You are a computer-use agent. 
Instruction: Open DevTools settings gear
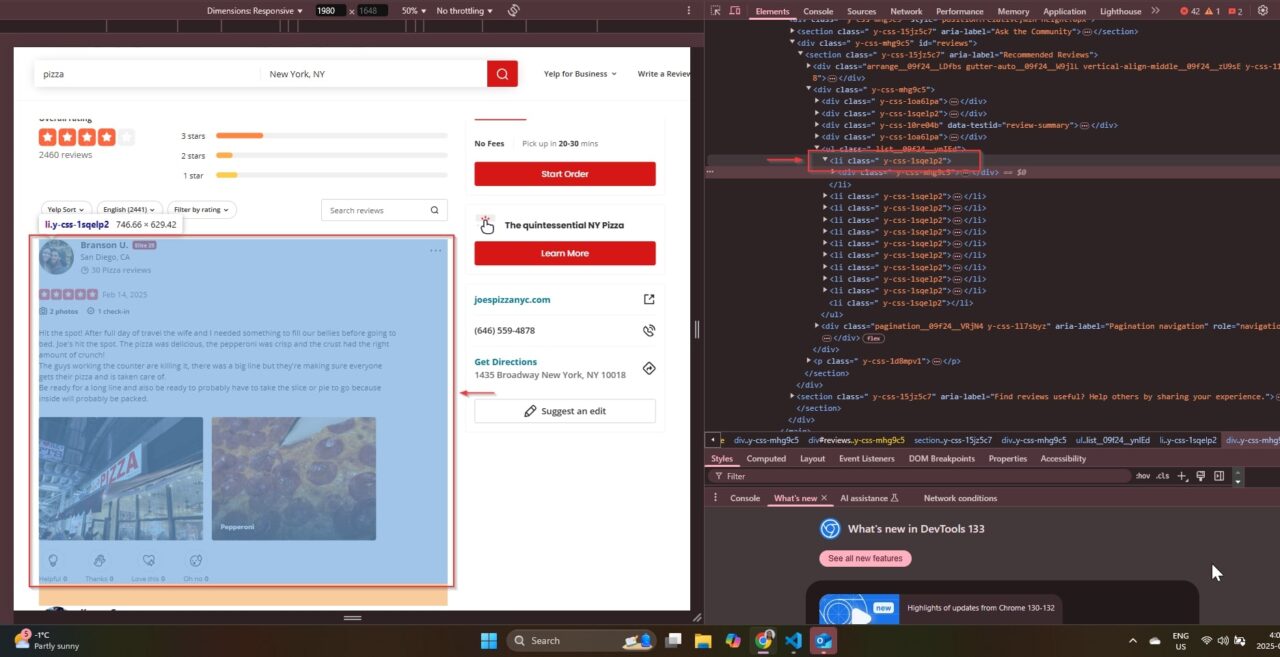pyautogui.click(x=1263, y=11)
